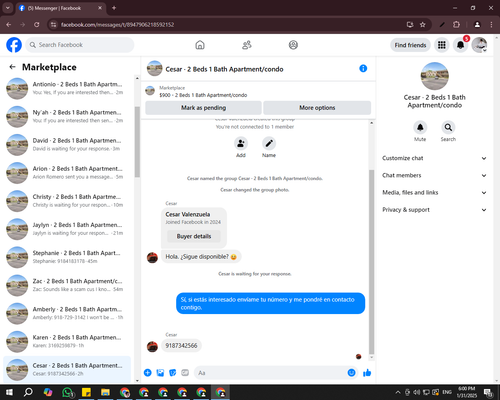Screen dimensions: 500x400
Task: Search within the conversation
Action: (x=448, y=127)
